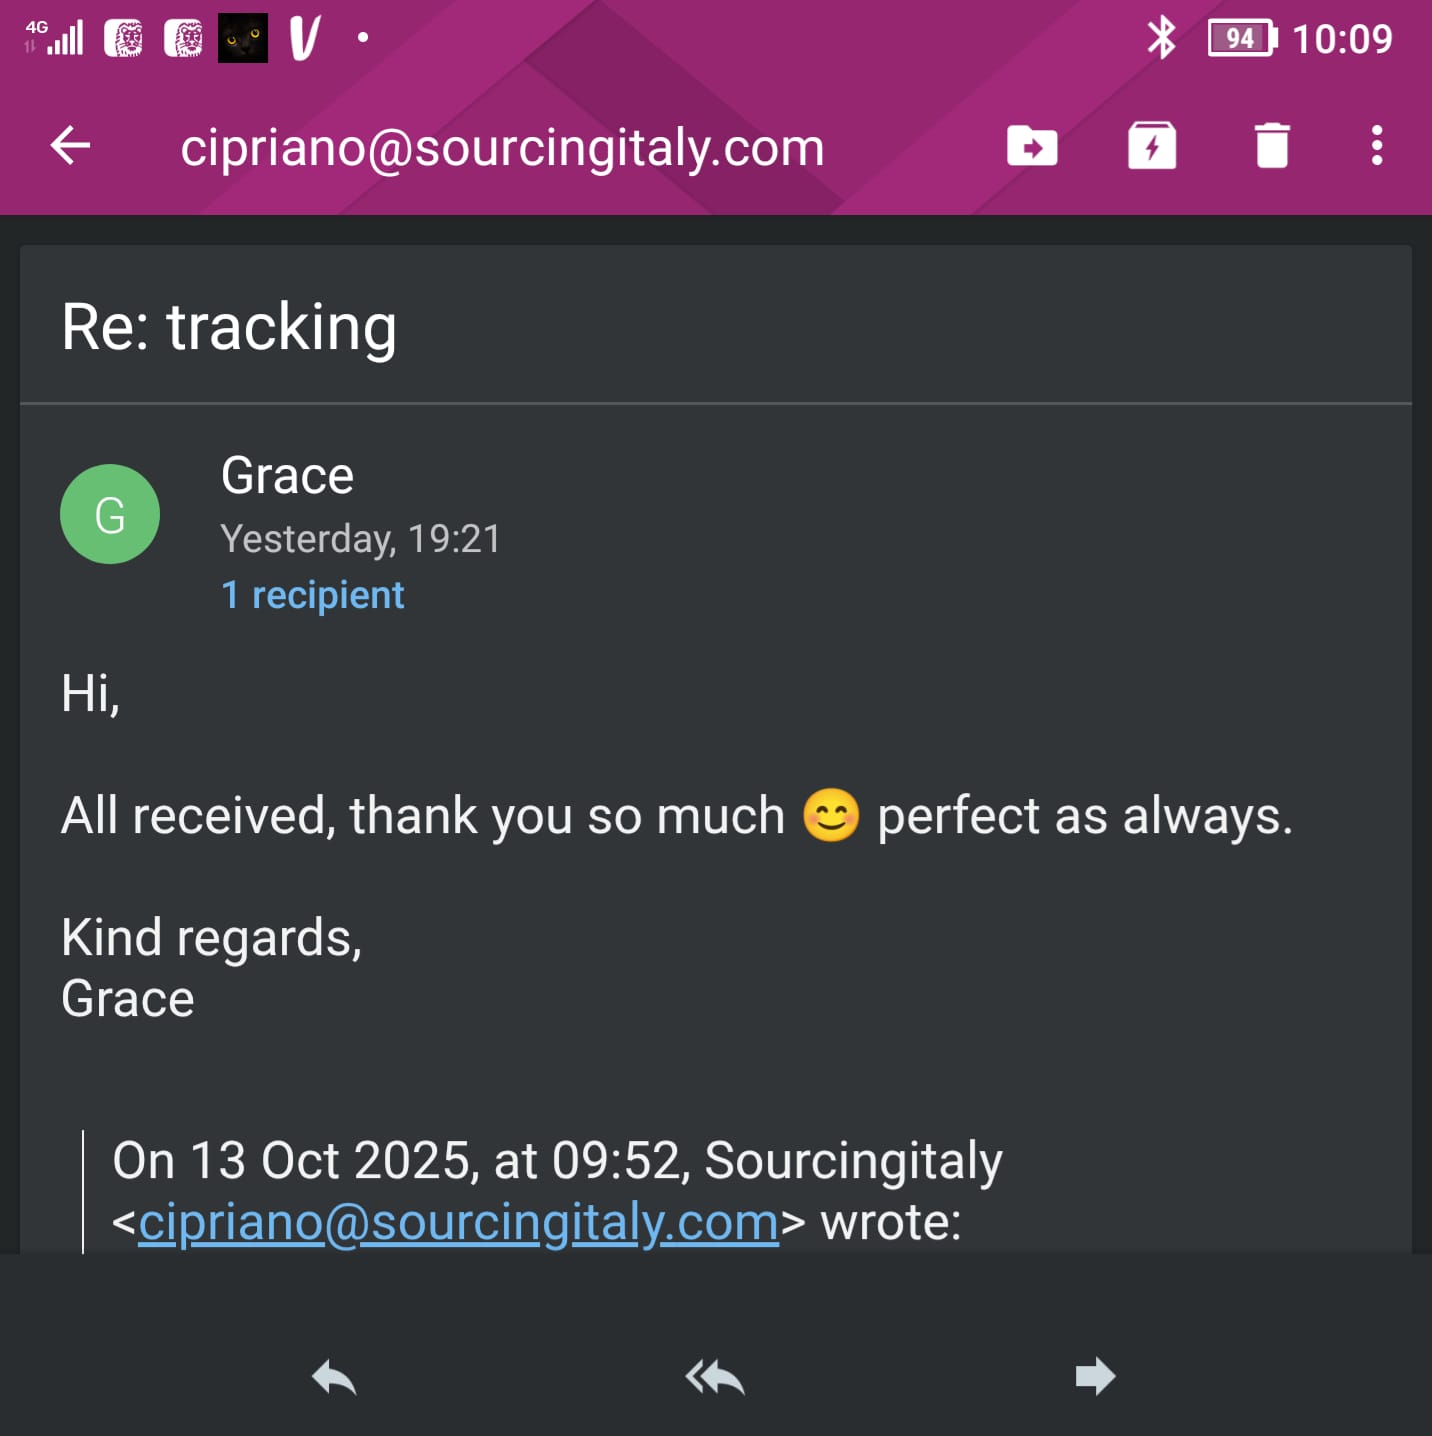Tap the Bluetooth status icon

1161,39
